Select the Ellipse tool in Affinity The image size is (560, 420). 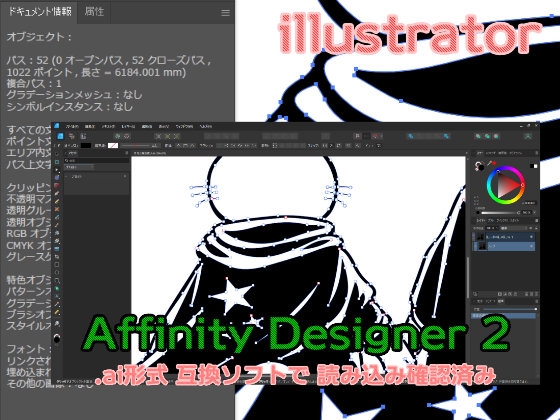[x=57, y=272]
